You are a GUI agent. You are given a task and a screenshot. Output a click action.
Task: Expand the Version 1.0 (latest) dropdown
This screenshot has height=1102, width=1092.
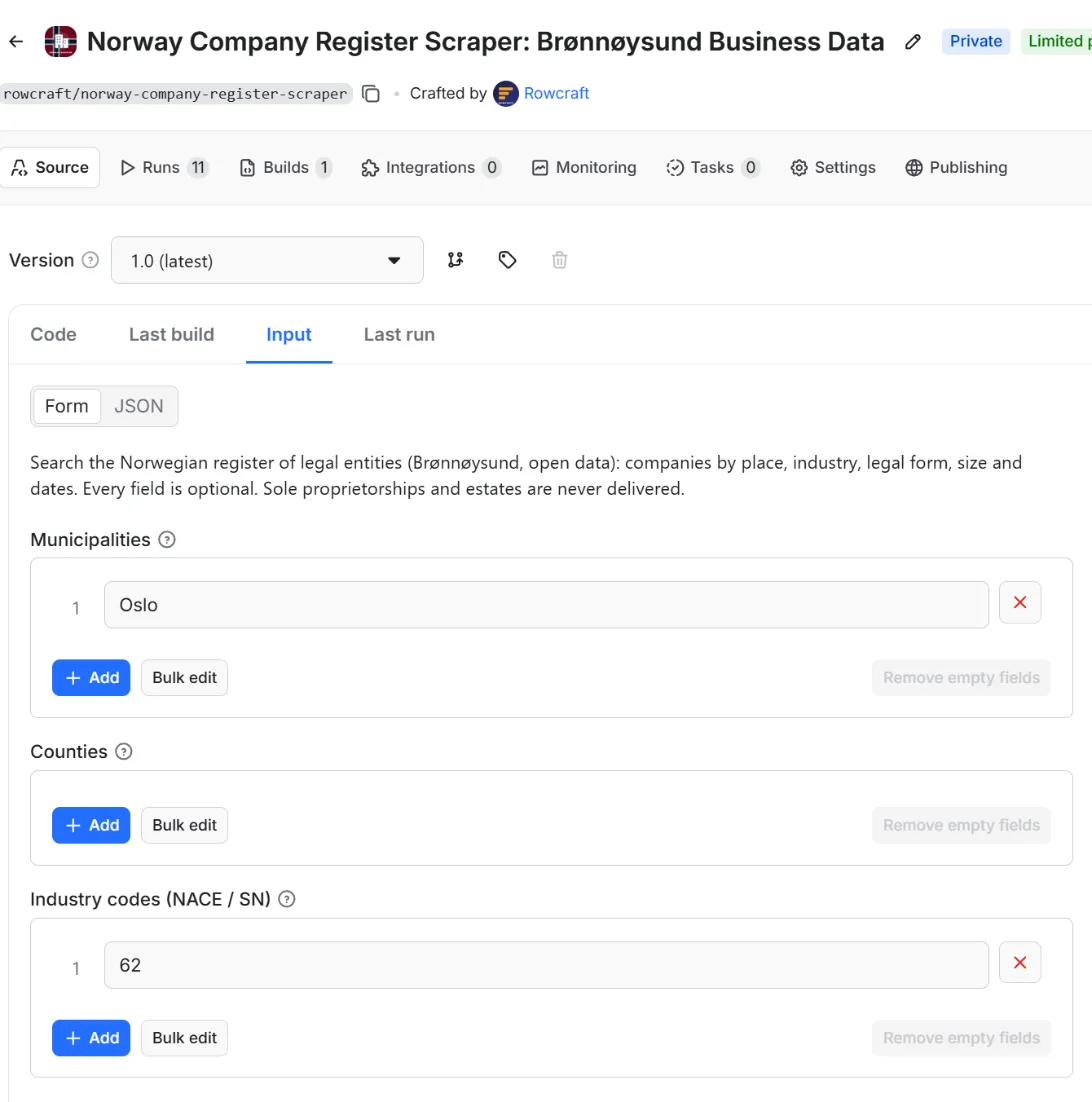(x=267, y=260)
